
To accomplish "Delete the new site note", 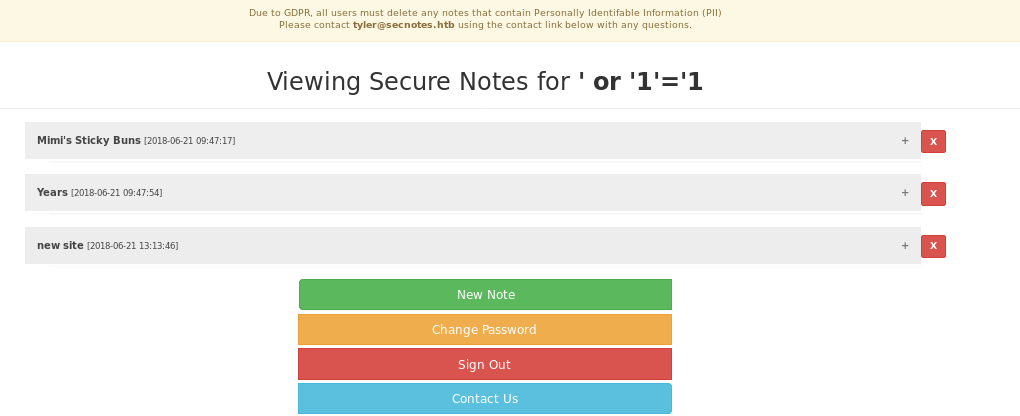I will (933, 247).
